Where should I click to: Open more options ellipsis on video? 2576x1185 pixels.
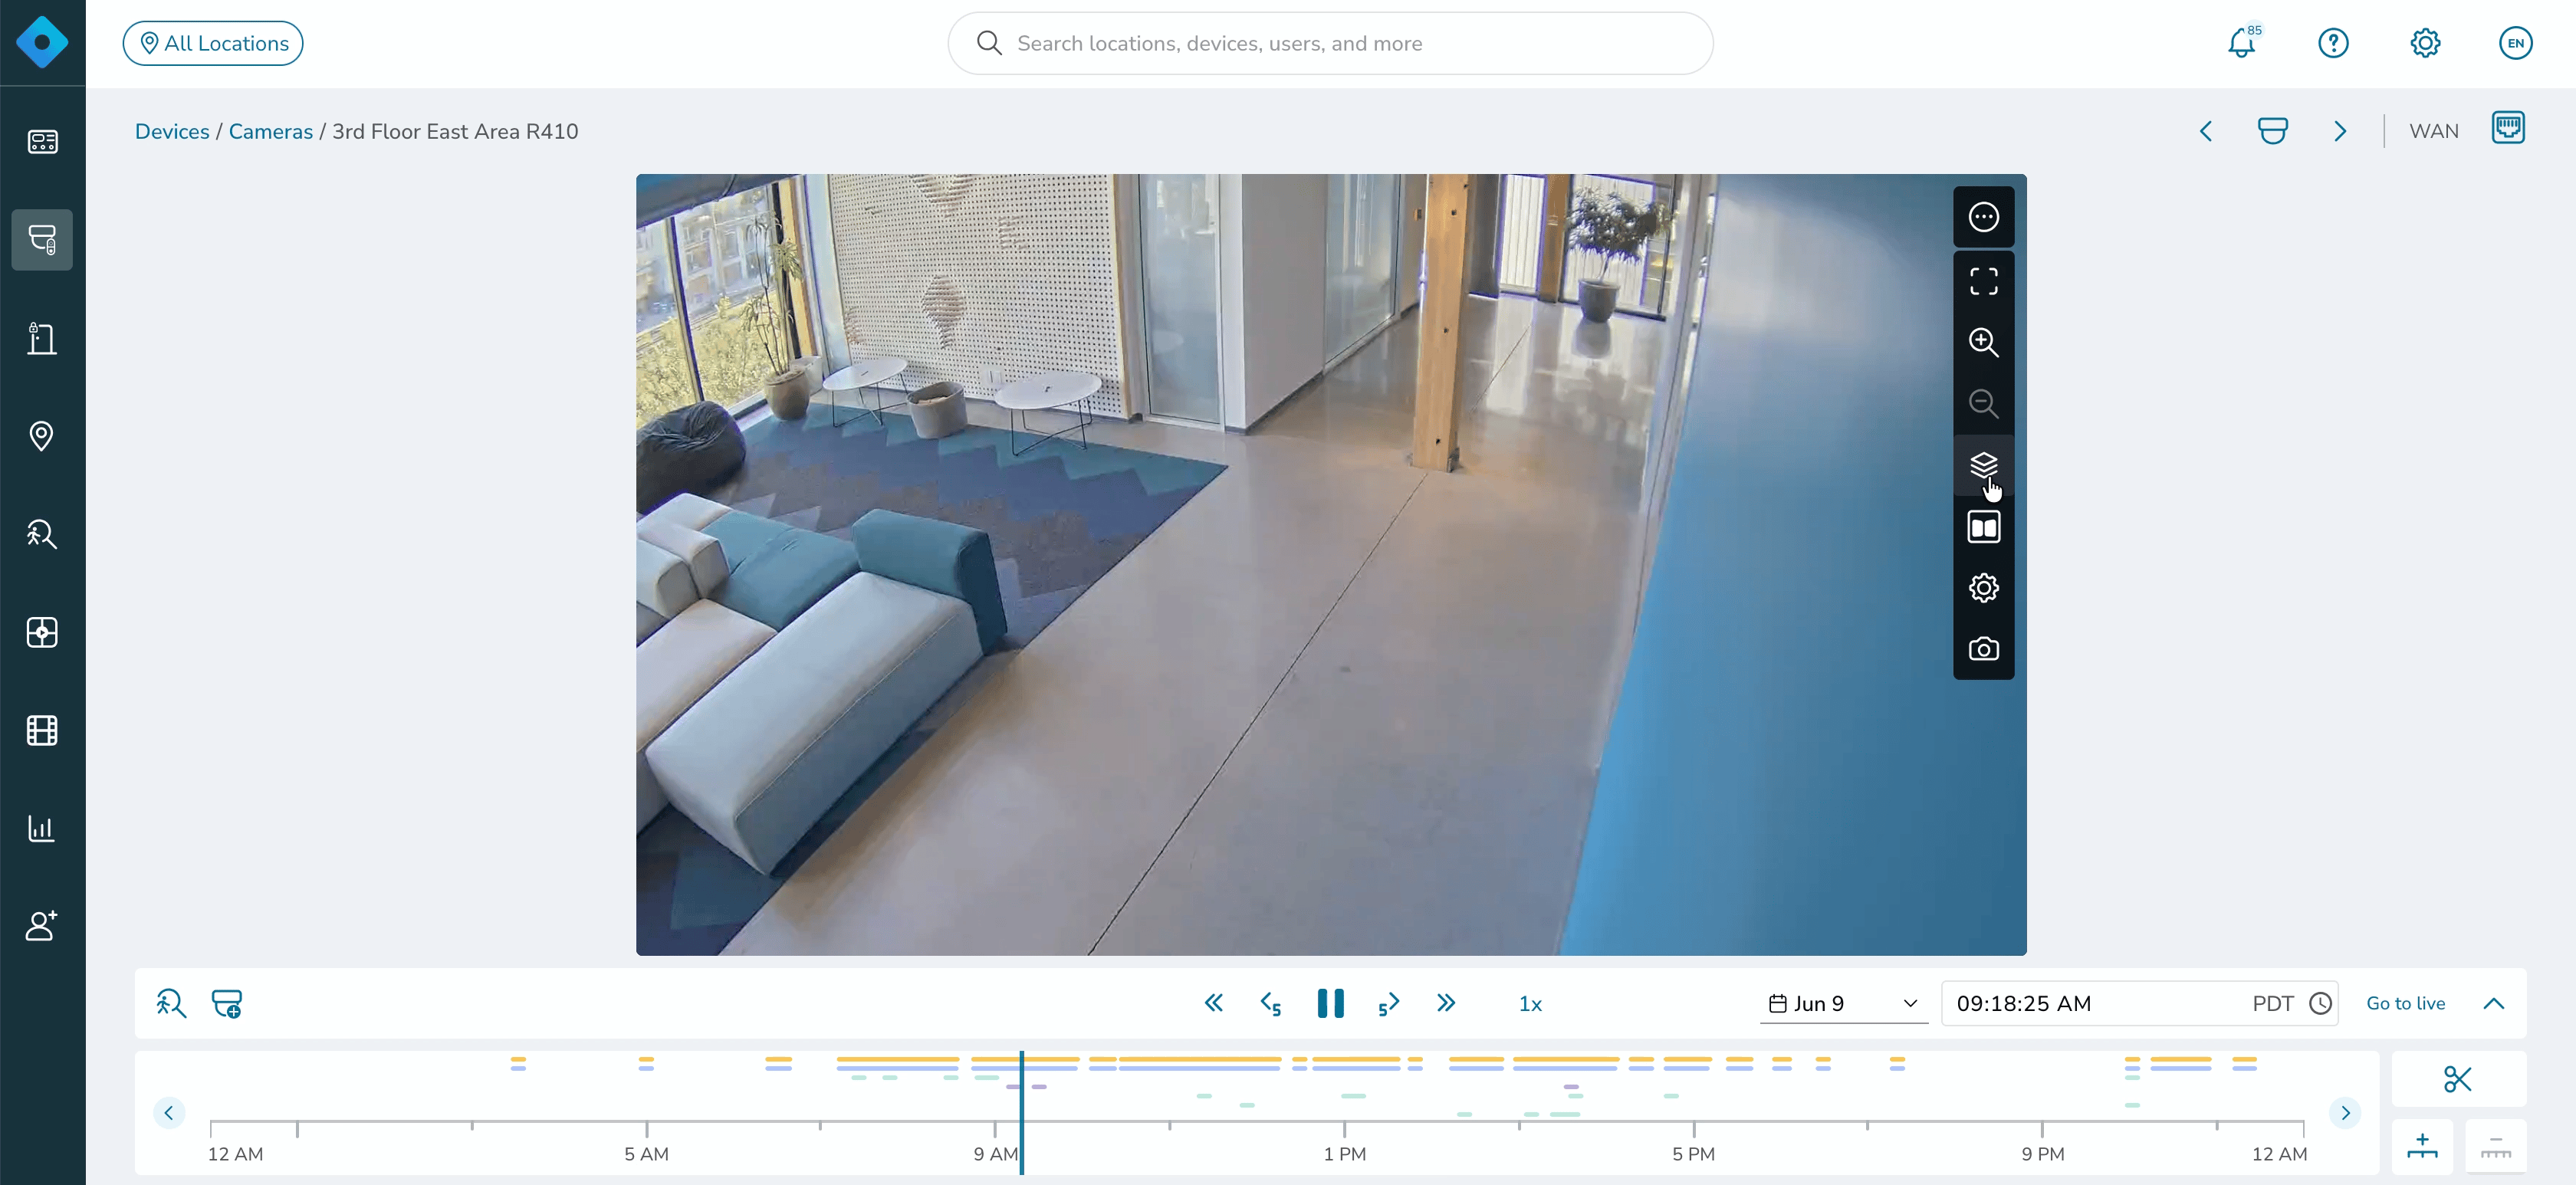pyautogui.click(x=1984, y=217)
